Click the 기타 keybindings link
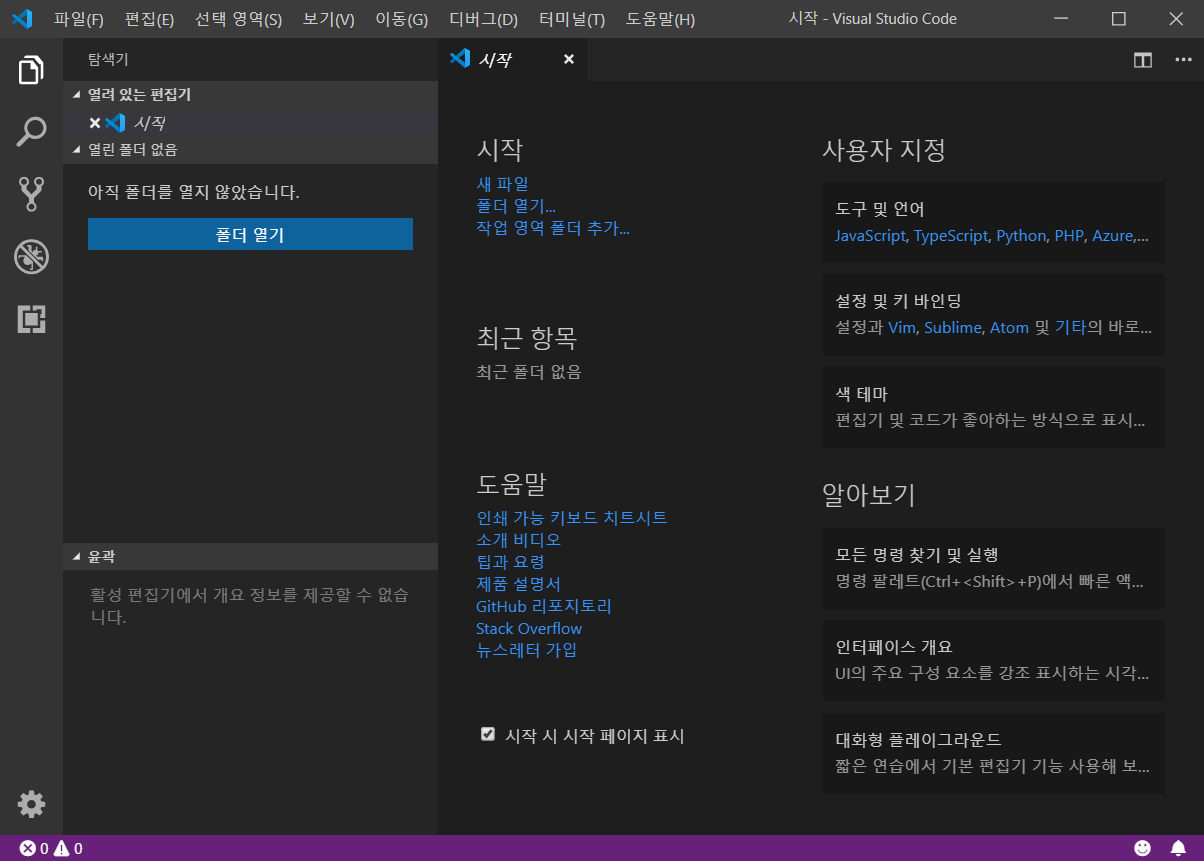Image resolution: width=1204 pixels, height=861 pixels. click(x=1071, y=328)
